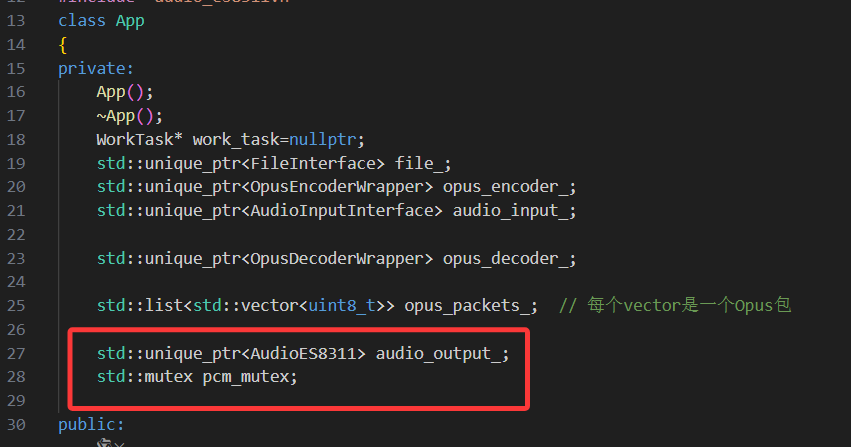
Task: Click line number 18 in the gutter
Action: [x=16, y=140]
